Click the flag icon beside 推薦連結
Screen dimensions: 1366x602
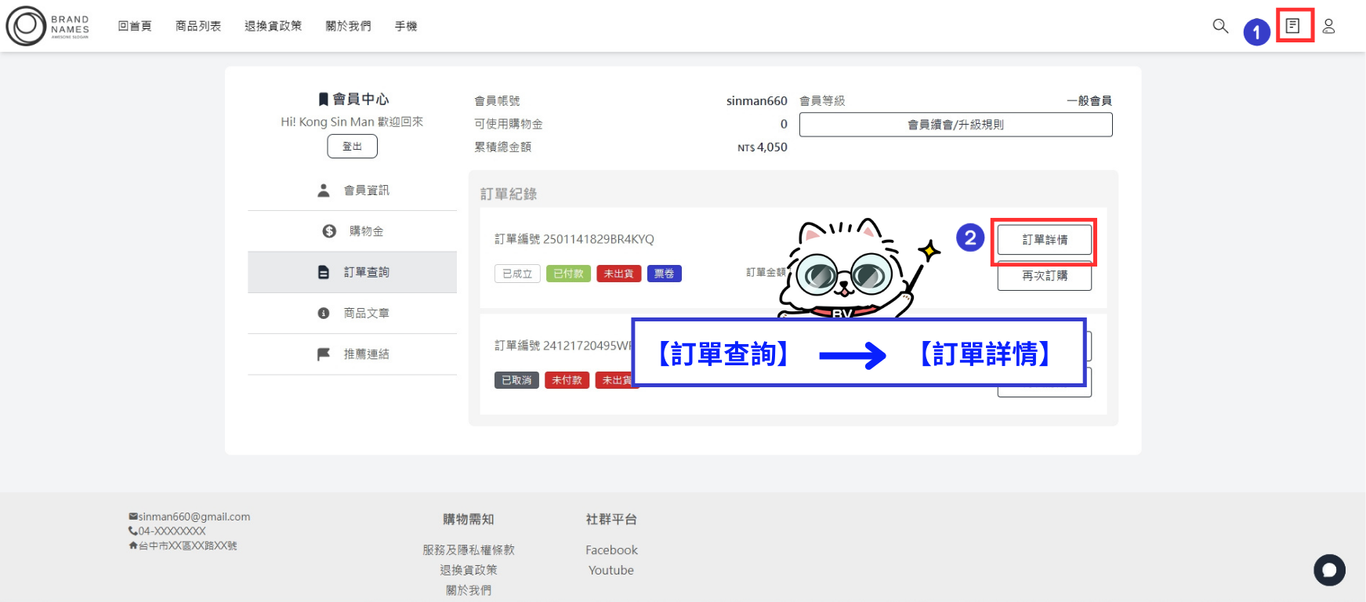(323, 354)
